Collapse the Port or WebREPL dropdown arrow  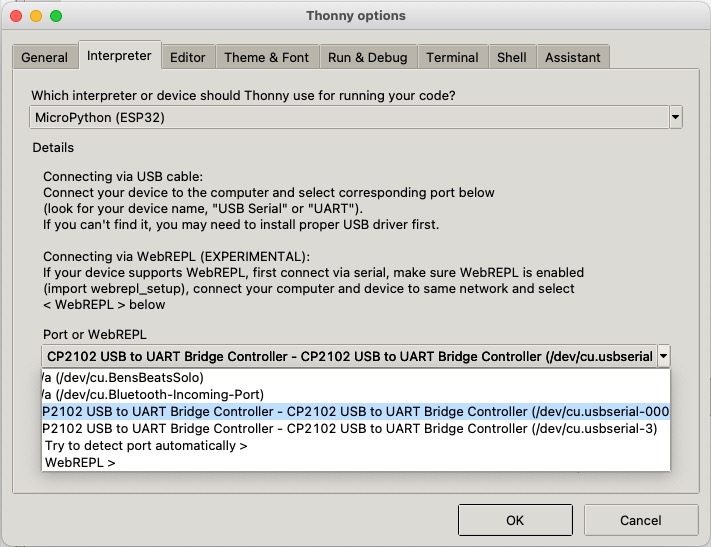point(664,356)
